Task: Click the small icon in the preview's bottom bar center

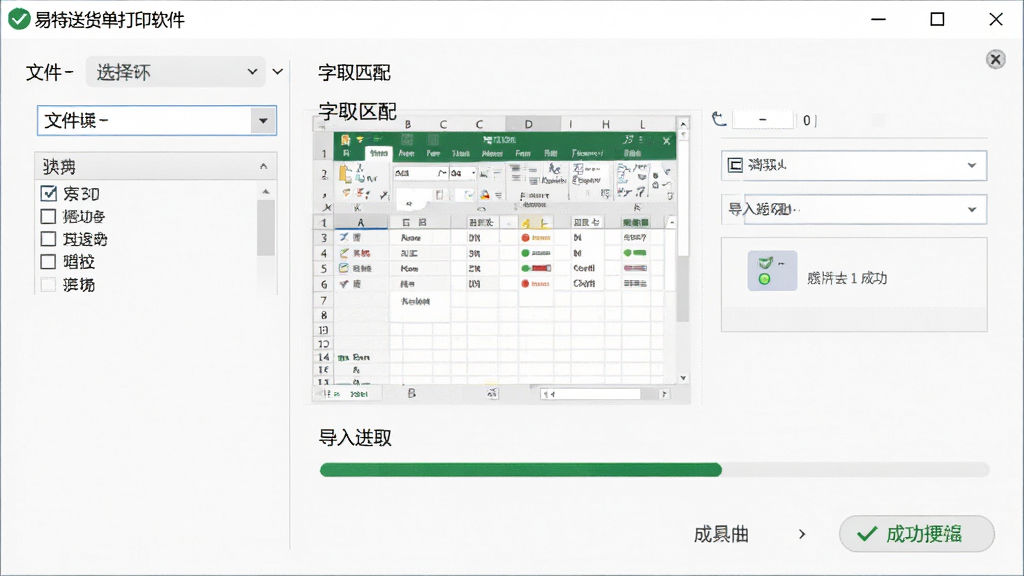Action: click(492, 393)
